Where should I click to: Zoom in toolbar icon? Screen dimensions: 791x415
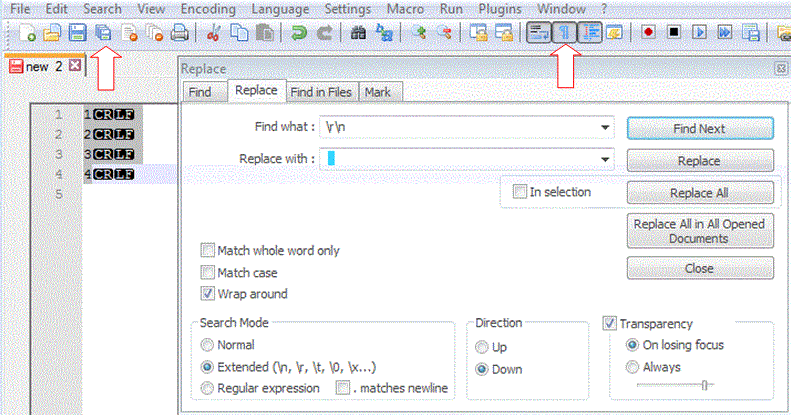click(418, 33)
